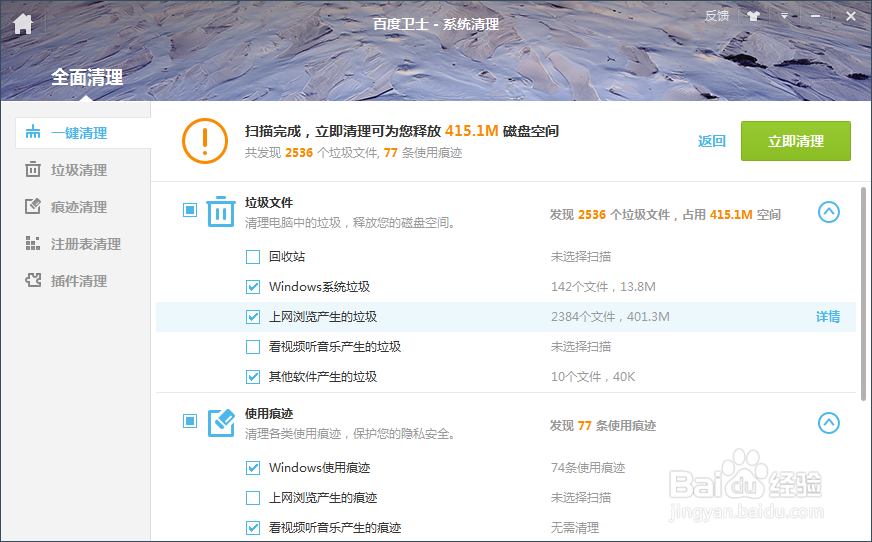
Task: Select the 其他软件产生的垃圾 label
Action: tap(323, 377)
